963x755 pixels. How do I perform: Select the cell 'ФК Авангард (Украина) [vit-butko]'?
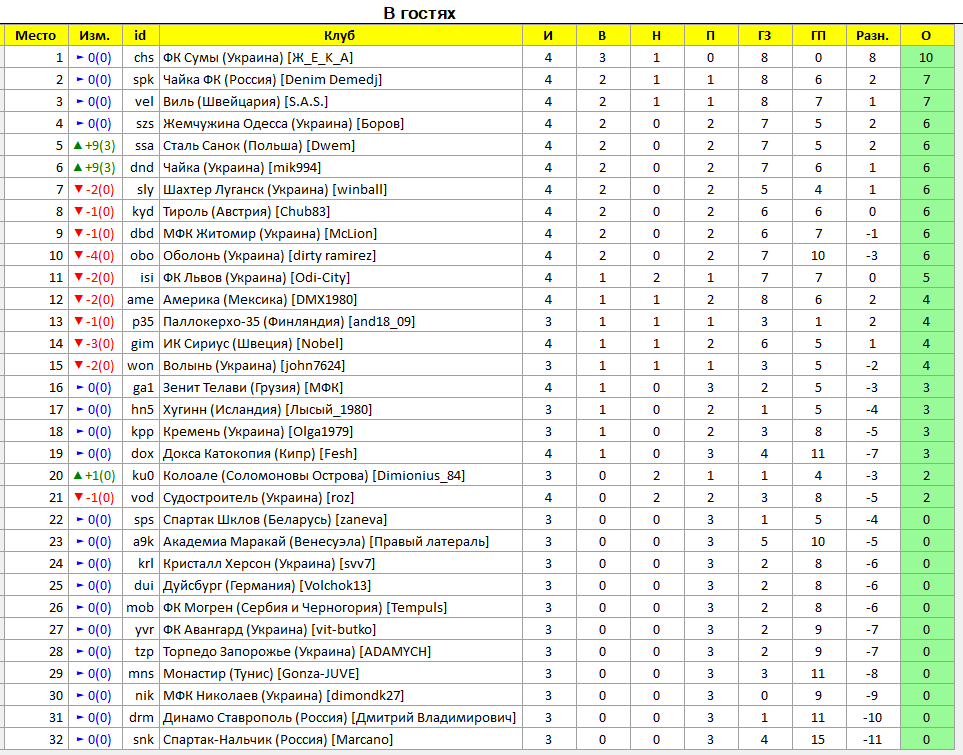point(341,630)
